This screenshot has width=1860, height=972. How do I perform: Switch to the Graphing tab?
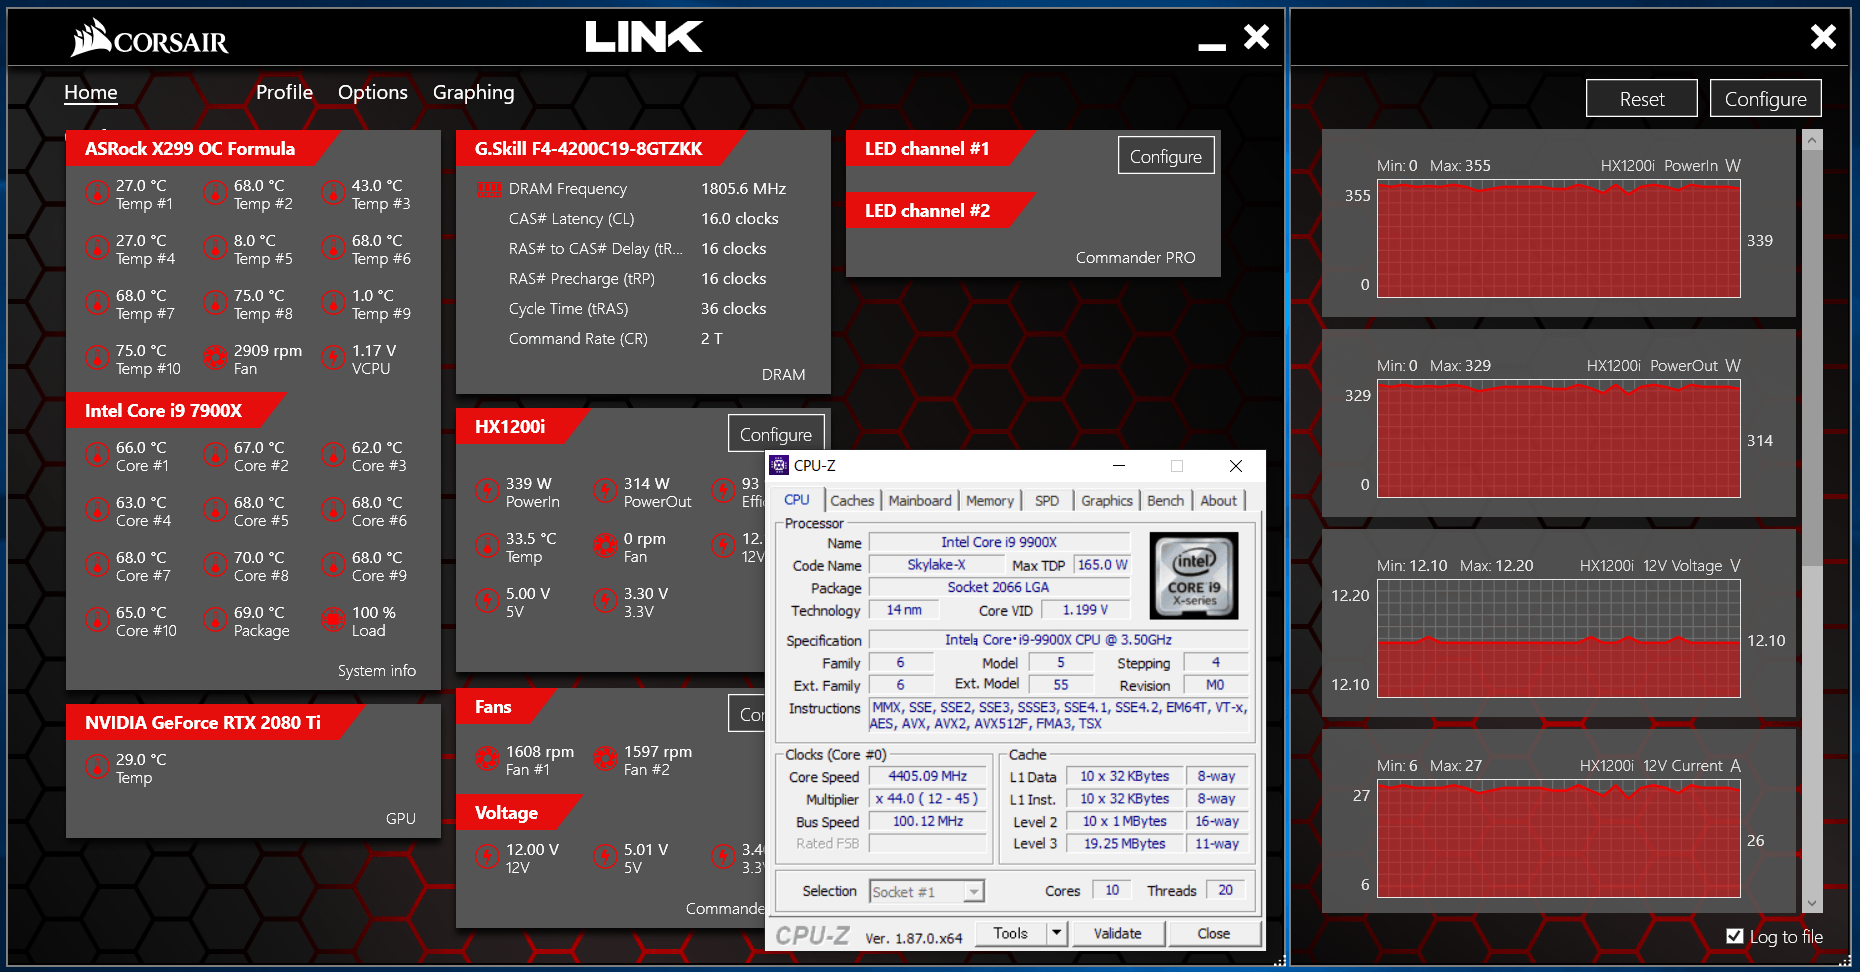[x=474, y=92]
